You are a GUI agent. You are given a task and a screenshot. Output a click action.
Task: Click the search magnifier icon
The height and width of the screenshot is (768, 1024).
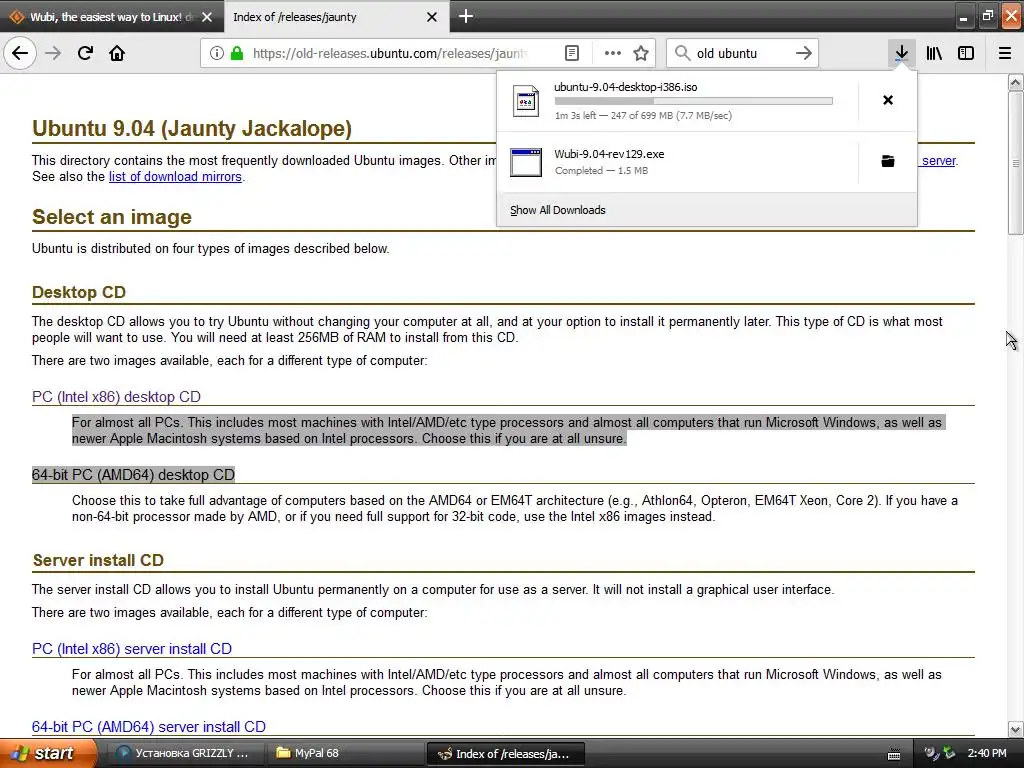point(682,53)
